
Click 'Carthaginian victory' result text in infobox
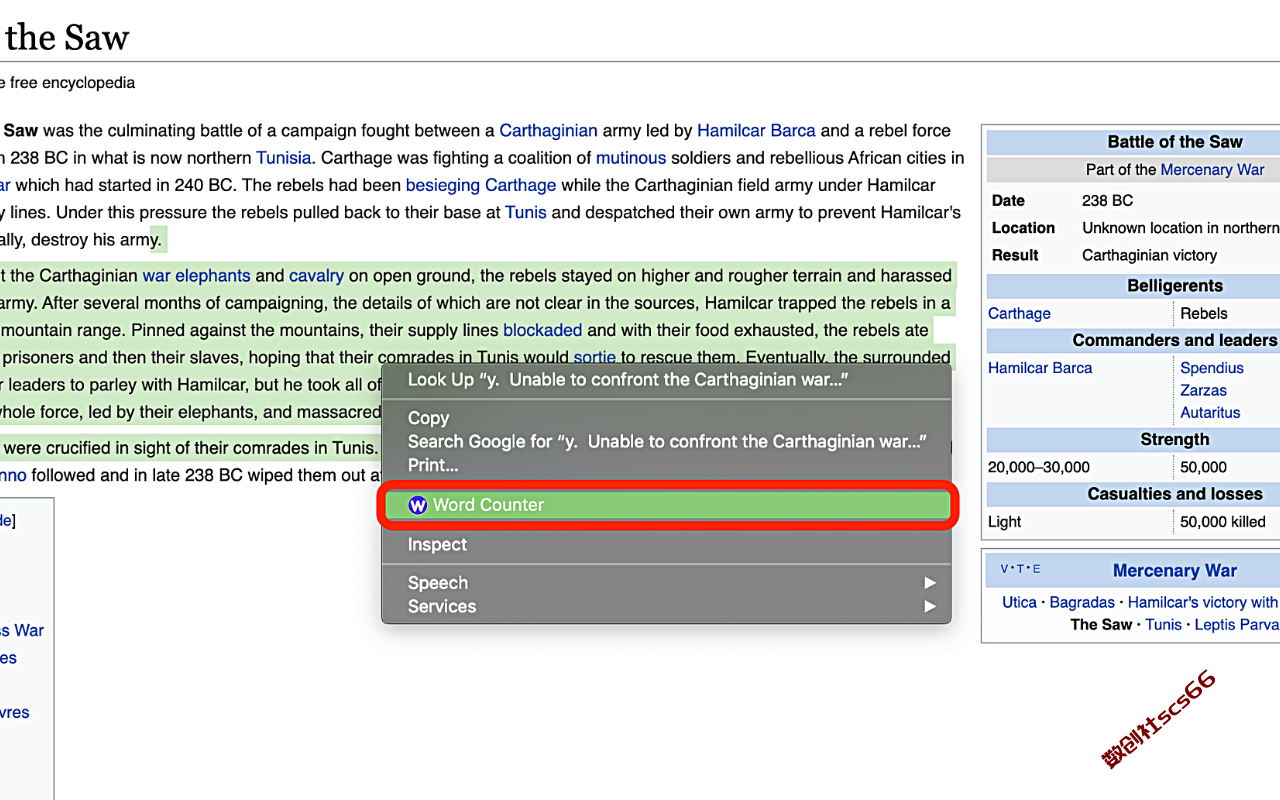click(x=1149, y=255)
